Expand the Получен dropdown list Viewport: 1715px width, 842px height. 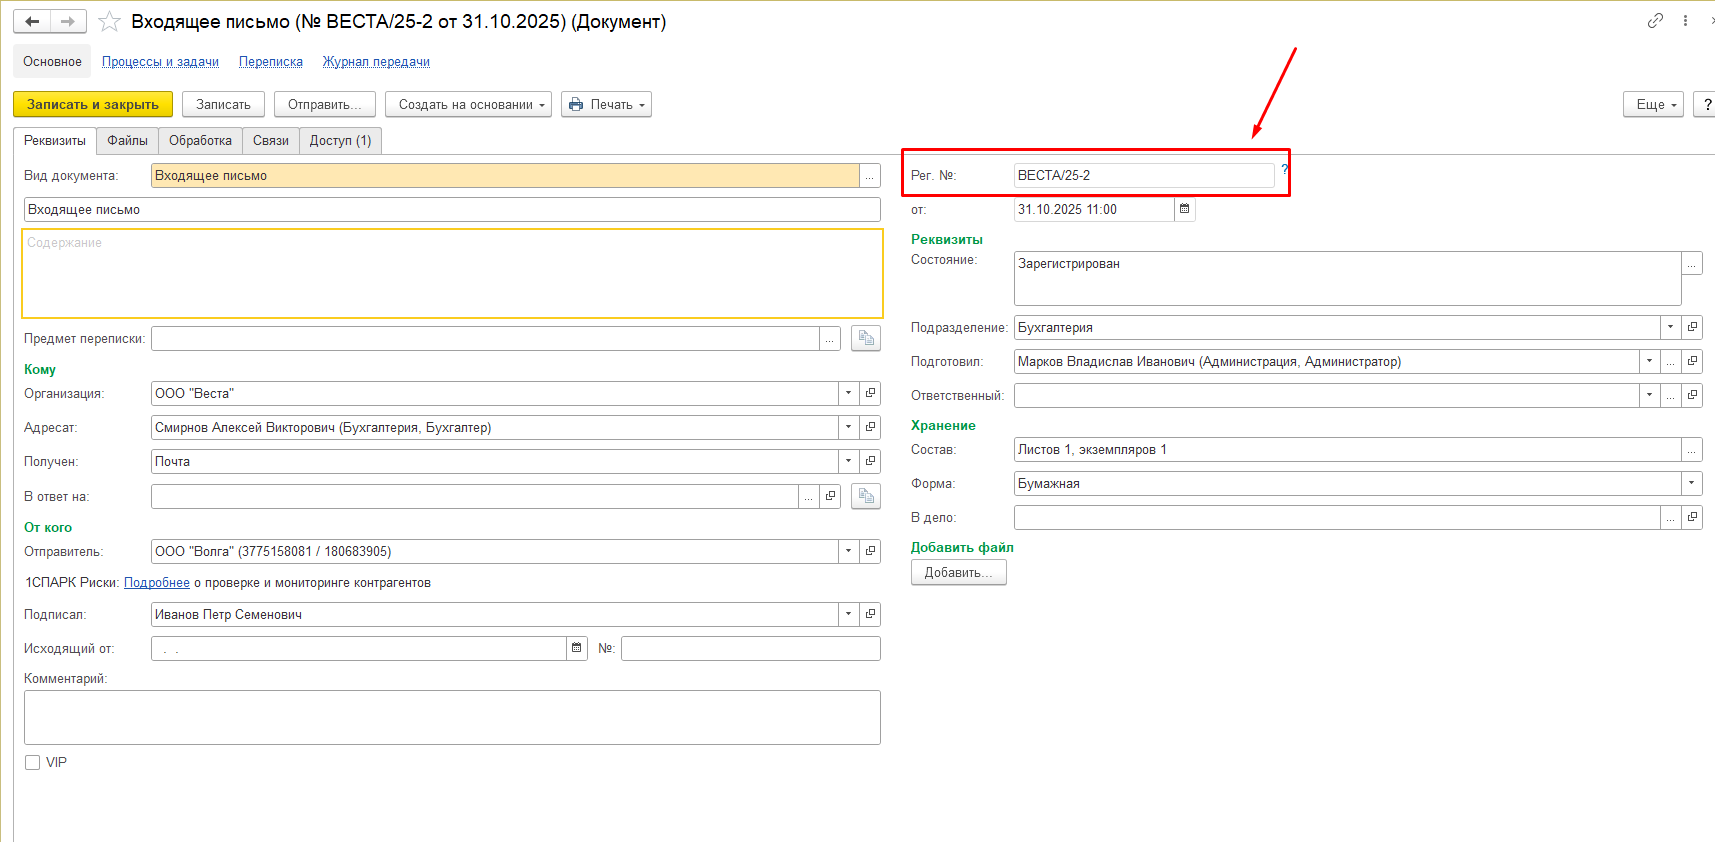coord(849,461)
